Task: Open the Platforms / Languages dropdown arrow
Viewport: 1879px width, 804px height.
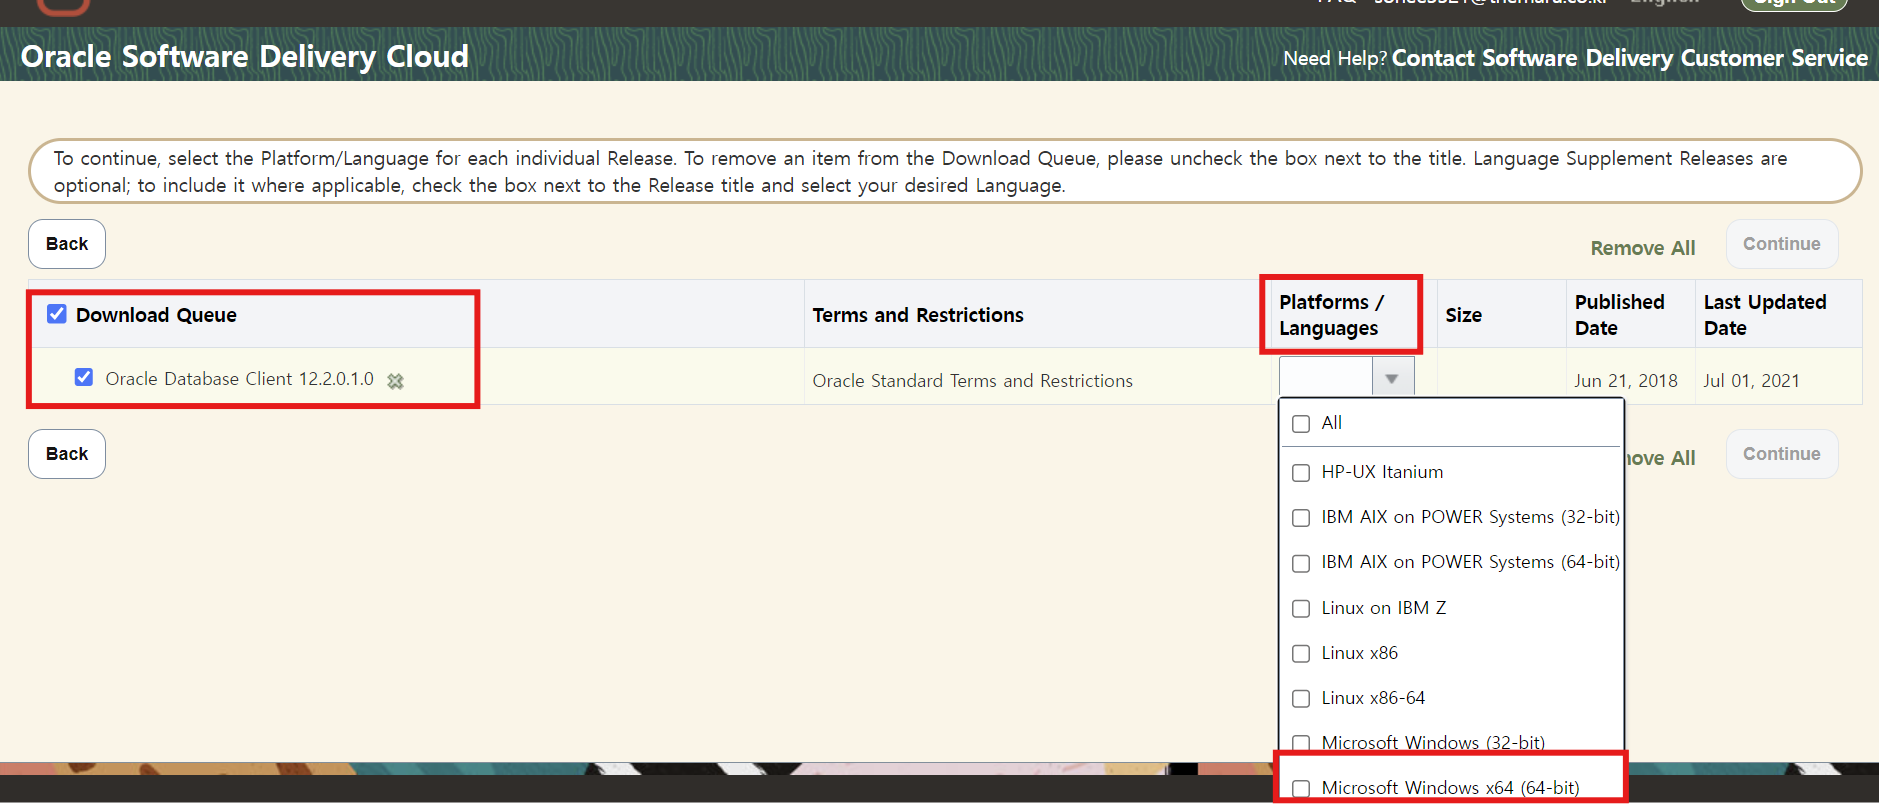Action: coord(1392,378)
